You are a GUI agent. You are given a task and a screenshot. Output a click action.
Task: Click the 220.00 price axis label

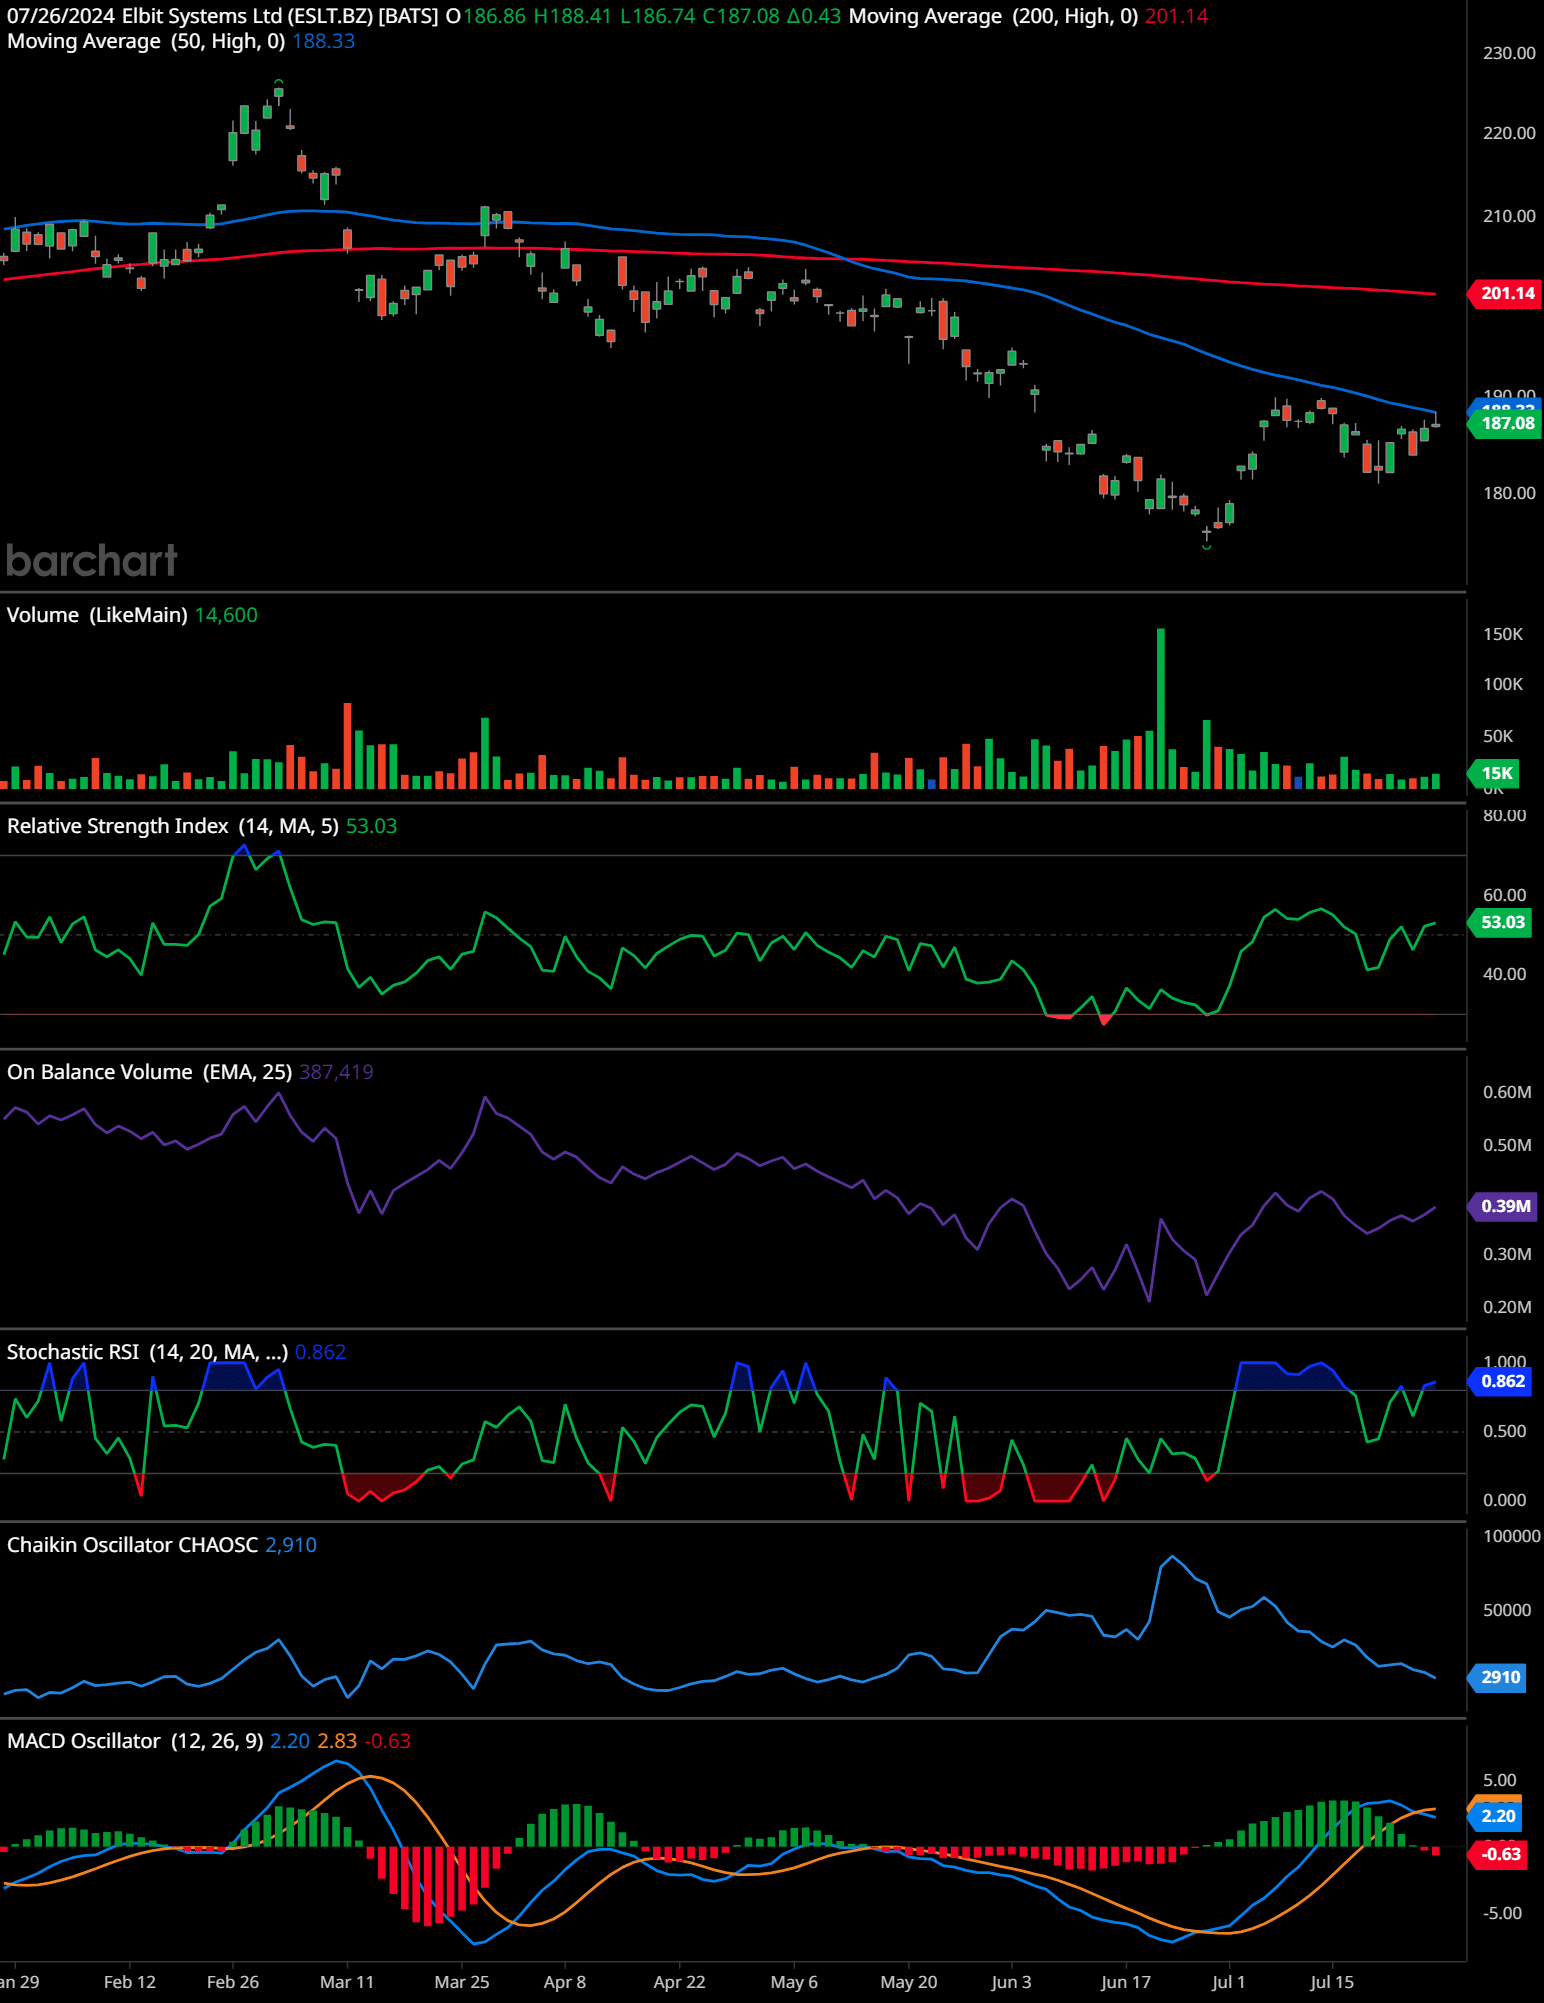[x=1509, y=133]
